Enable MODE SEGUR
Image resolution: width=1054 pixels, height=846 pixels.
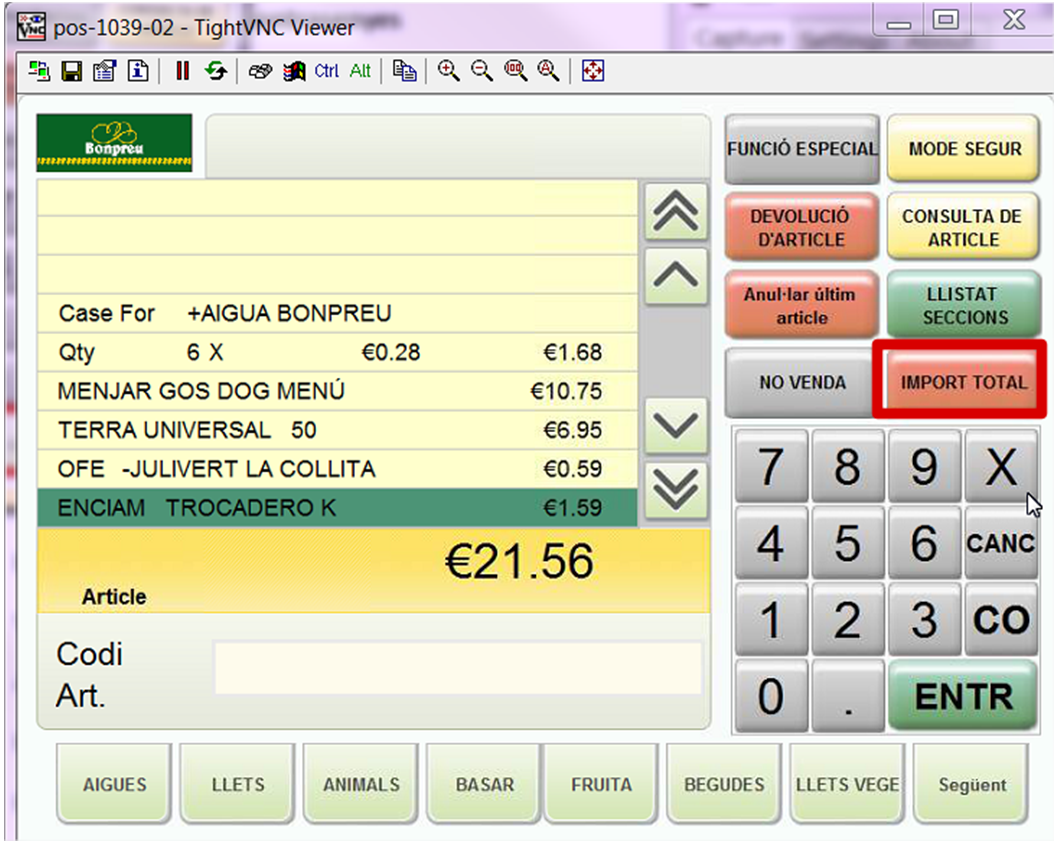point(964,149)
